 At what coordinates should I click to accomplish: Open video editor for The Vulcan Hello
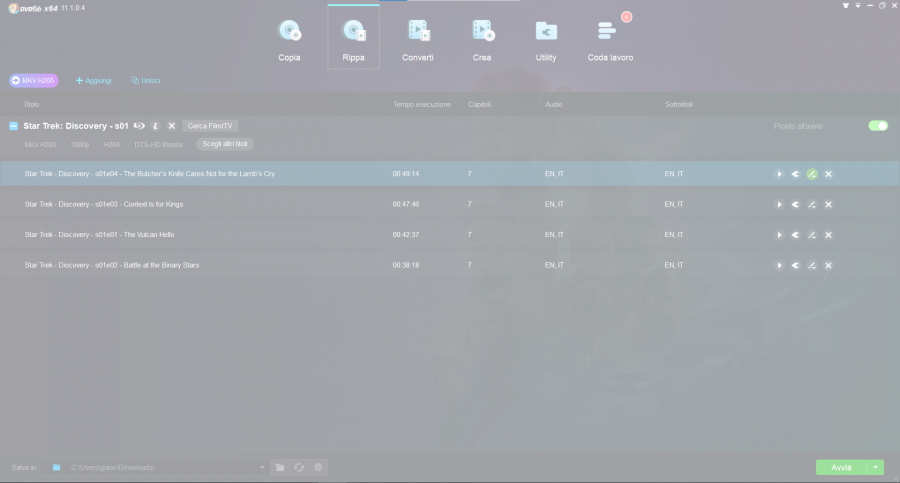[812, 235]
